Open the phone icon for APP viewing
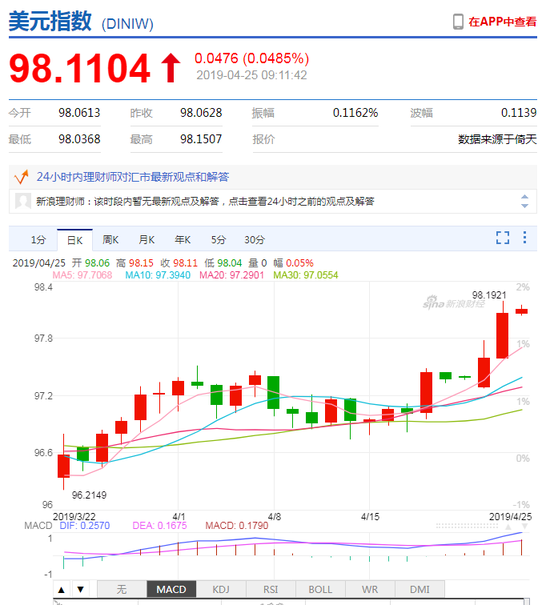This screenshot has width=550, height=605. (458, 22)
